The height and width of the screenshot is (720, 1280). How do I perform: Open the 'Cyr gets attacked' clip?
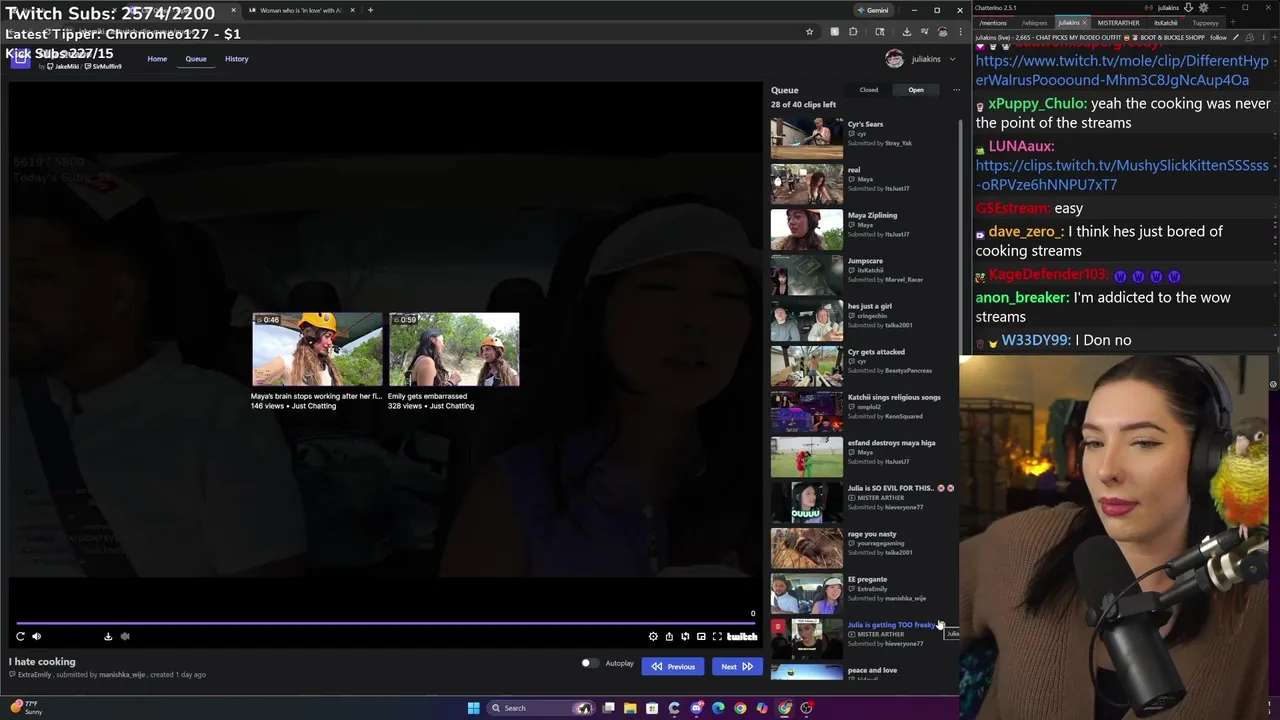click(807, 366)
